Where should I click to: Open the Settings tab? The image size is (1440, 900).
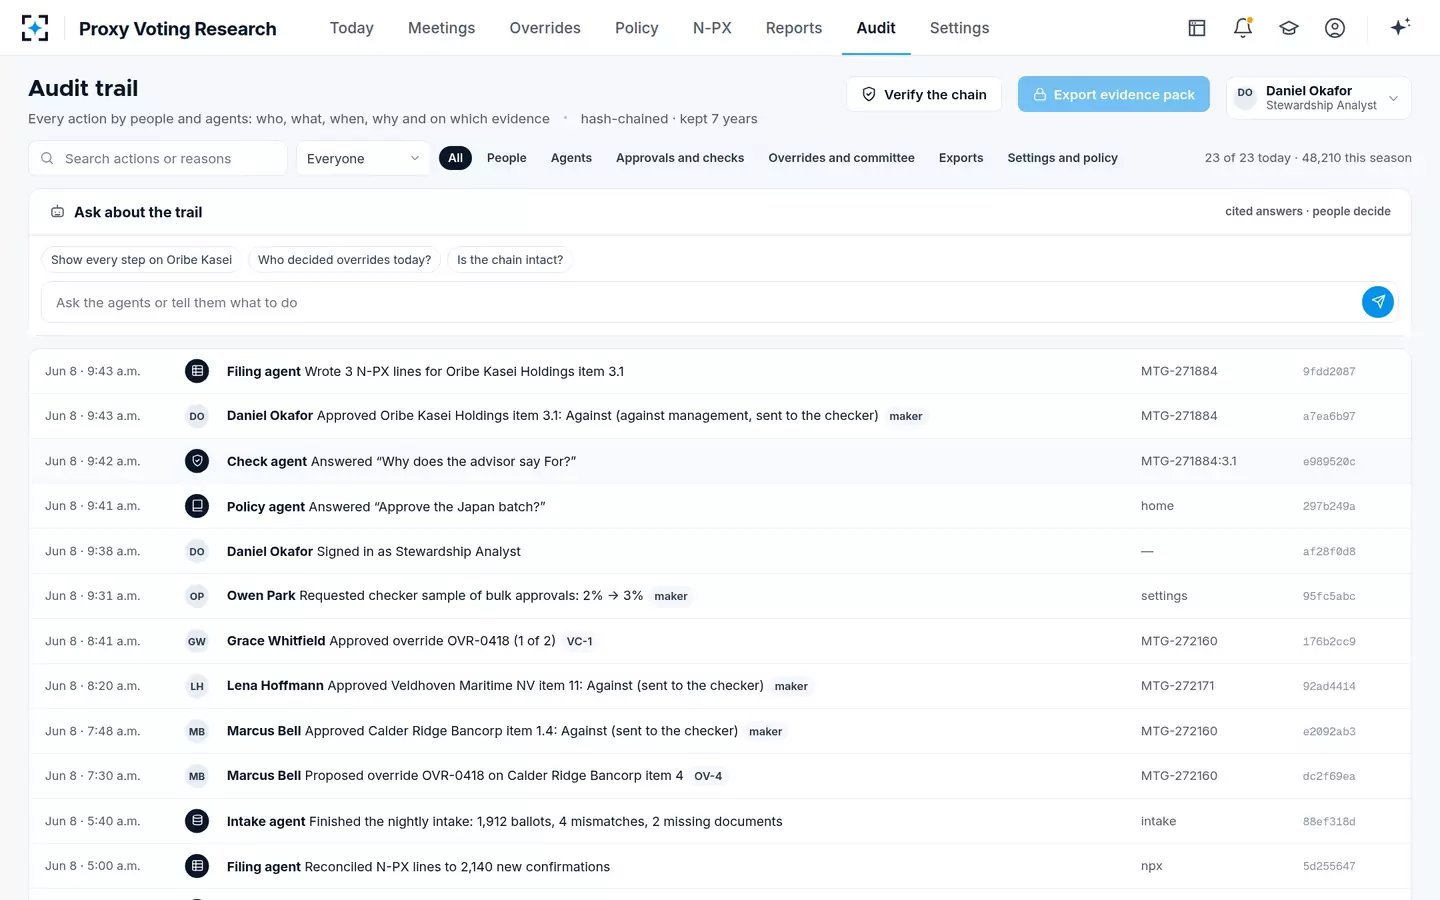(x=959, y=28)
